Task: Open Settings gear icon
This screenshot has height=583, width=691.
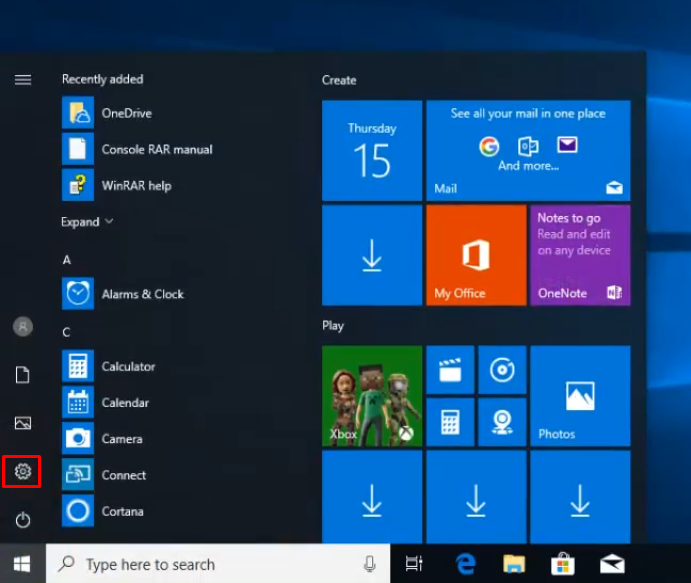Action: coord(23,472)
